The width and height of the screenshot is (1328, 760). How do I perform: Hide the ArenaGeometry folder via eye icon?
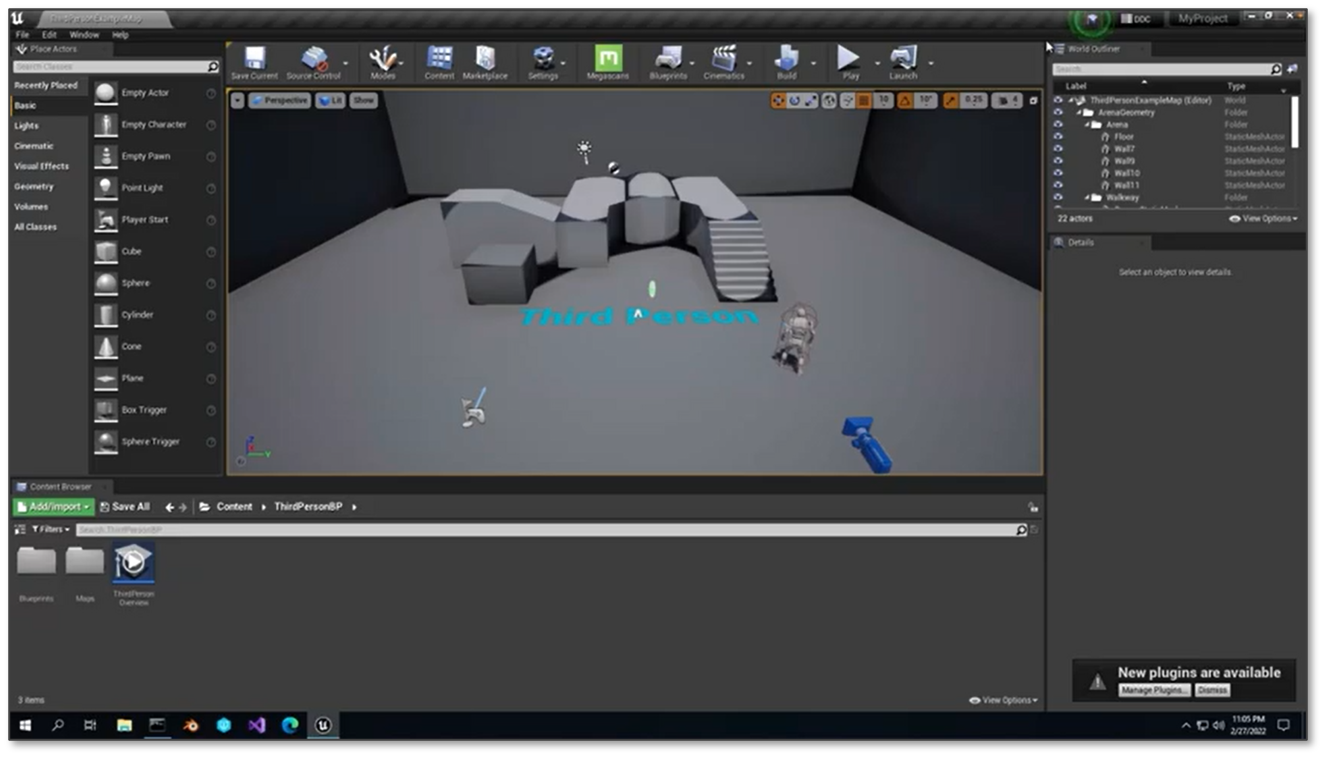[1058, 112]
